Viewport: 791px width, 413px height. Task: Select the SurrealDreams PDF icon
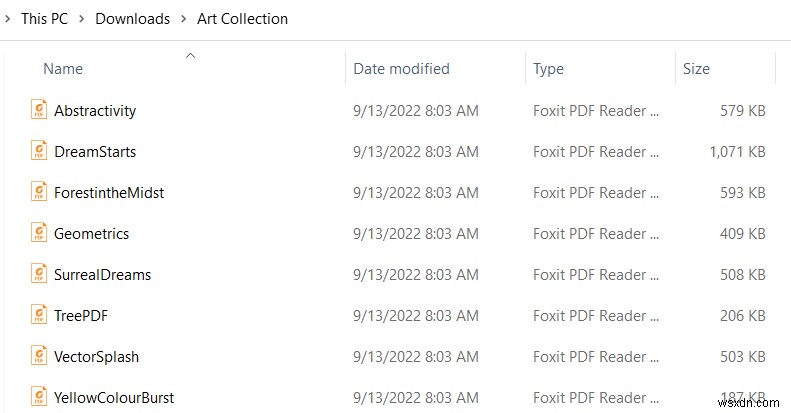coord(39,274)
